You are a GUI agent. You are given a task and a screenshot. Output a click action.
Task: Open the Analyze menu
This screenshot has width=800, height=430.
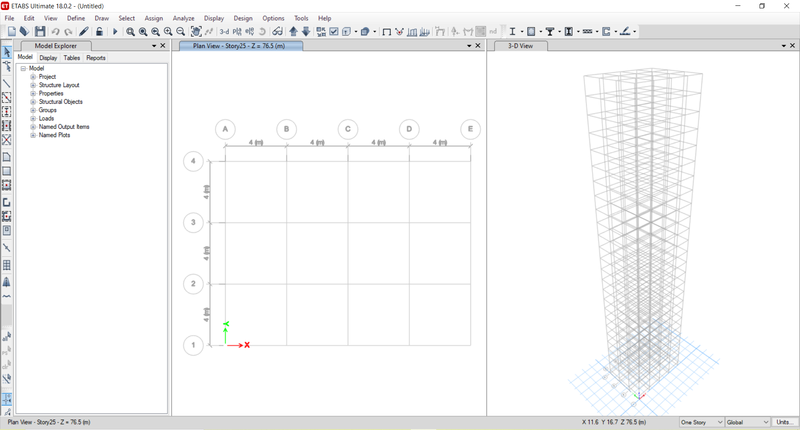[183, 18]
